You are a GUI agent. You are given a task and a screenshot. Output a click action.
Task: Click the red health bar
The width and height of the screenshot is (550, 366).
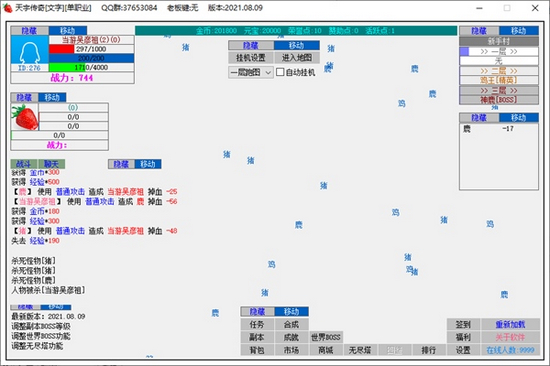coord(62,49)
